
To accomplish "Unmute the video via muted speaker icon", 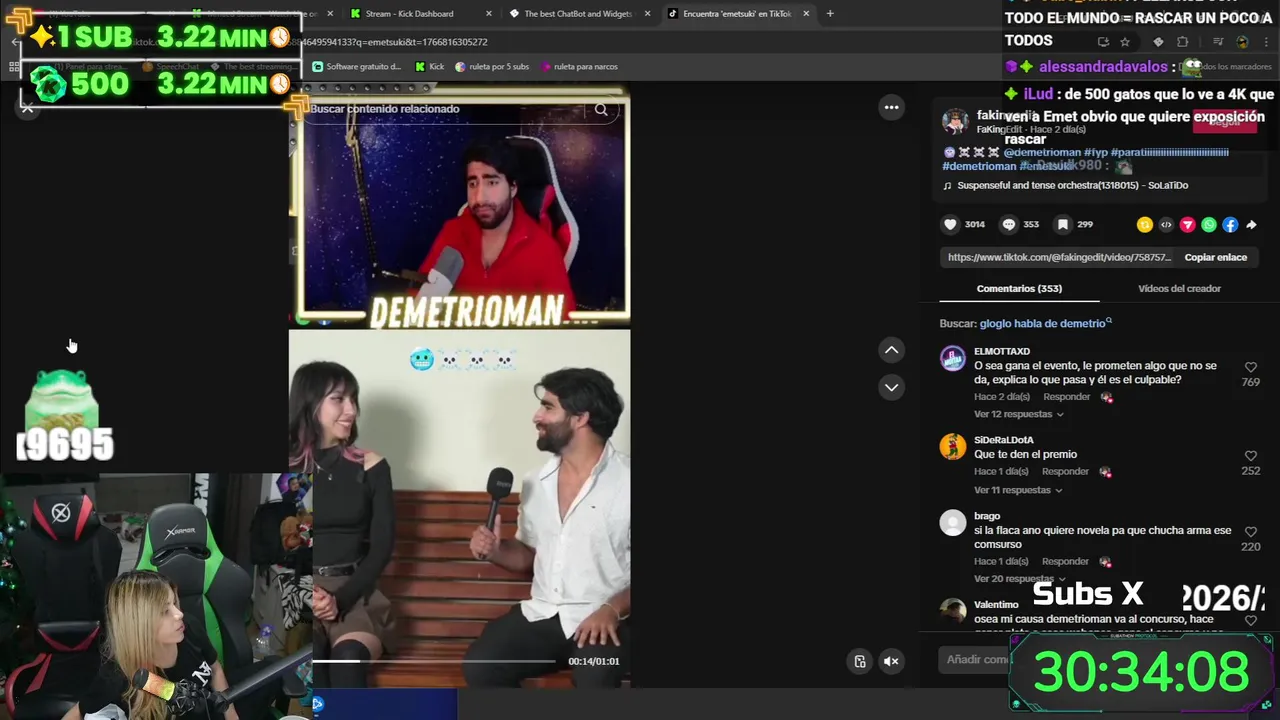I will [x=891, y=661].
